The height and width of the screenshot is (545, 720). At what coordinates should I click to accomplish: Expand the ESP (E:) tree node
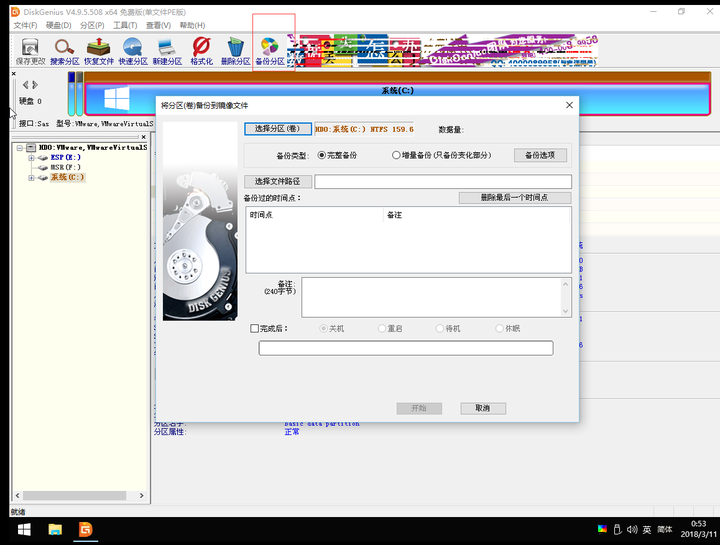coord(31,158)
